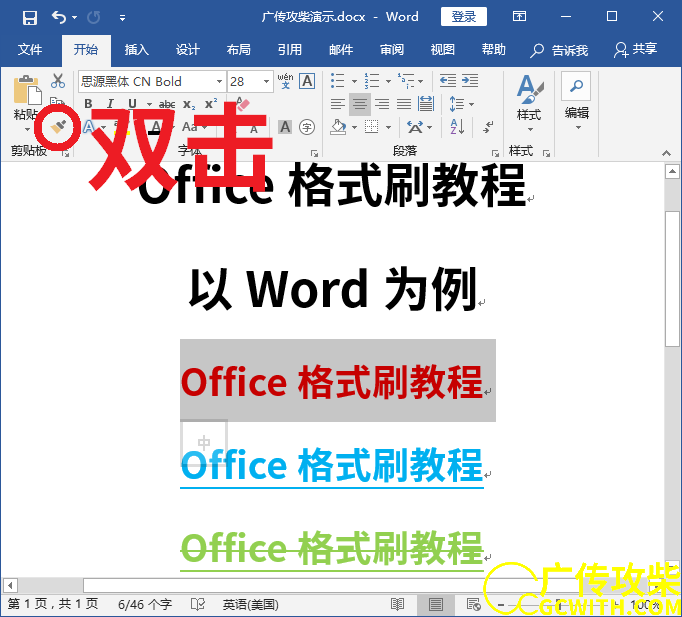This screenshot has height=617, width=682.
Task: Toggle show/hide paragraph marks icon
Action: pyautogui.click(x=488, y=127)
